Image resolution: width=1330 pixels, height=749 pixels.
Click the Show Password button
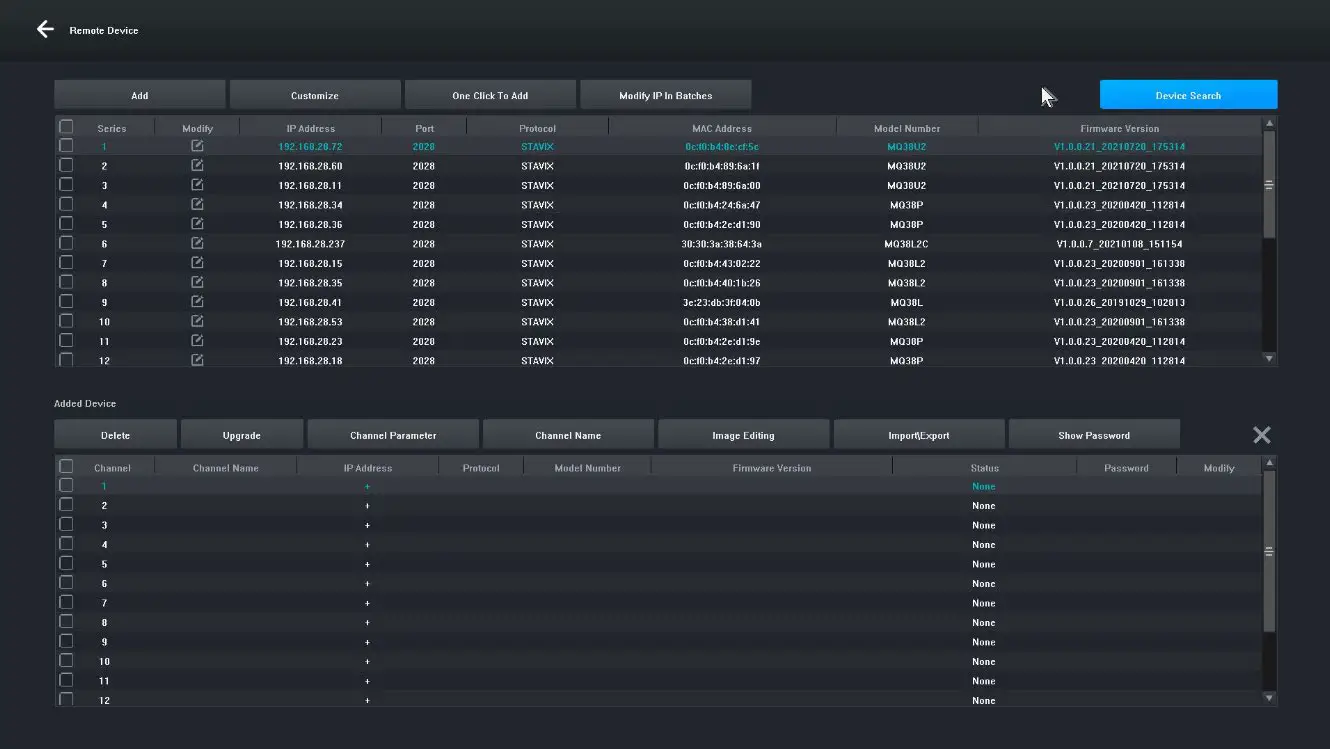(1094, 435)
